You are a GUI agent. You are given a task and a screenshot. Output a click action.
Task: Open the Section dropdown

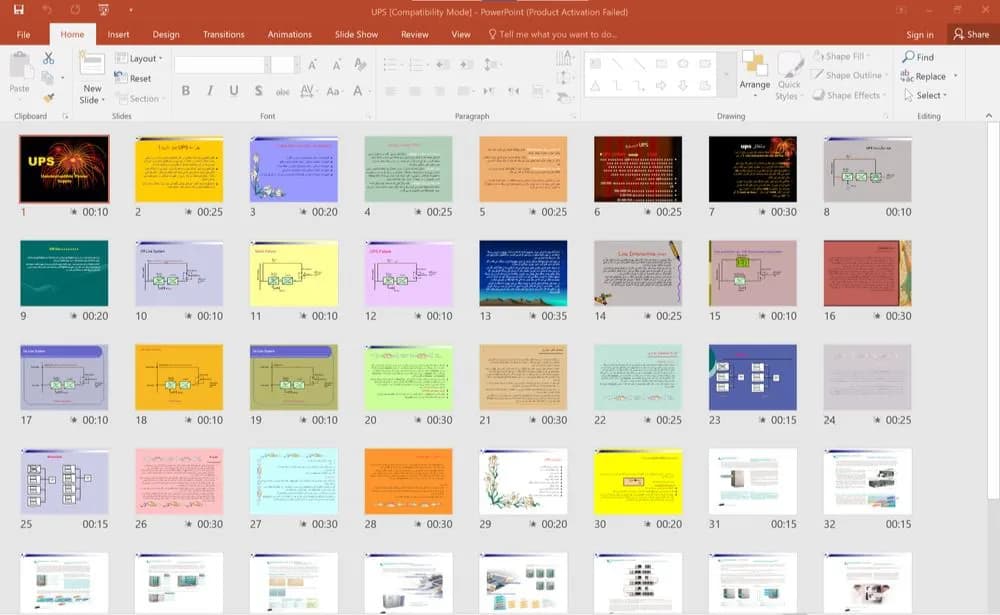(x=140, y=98)
